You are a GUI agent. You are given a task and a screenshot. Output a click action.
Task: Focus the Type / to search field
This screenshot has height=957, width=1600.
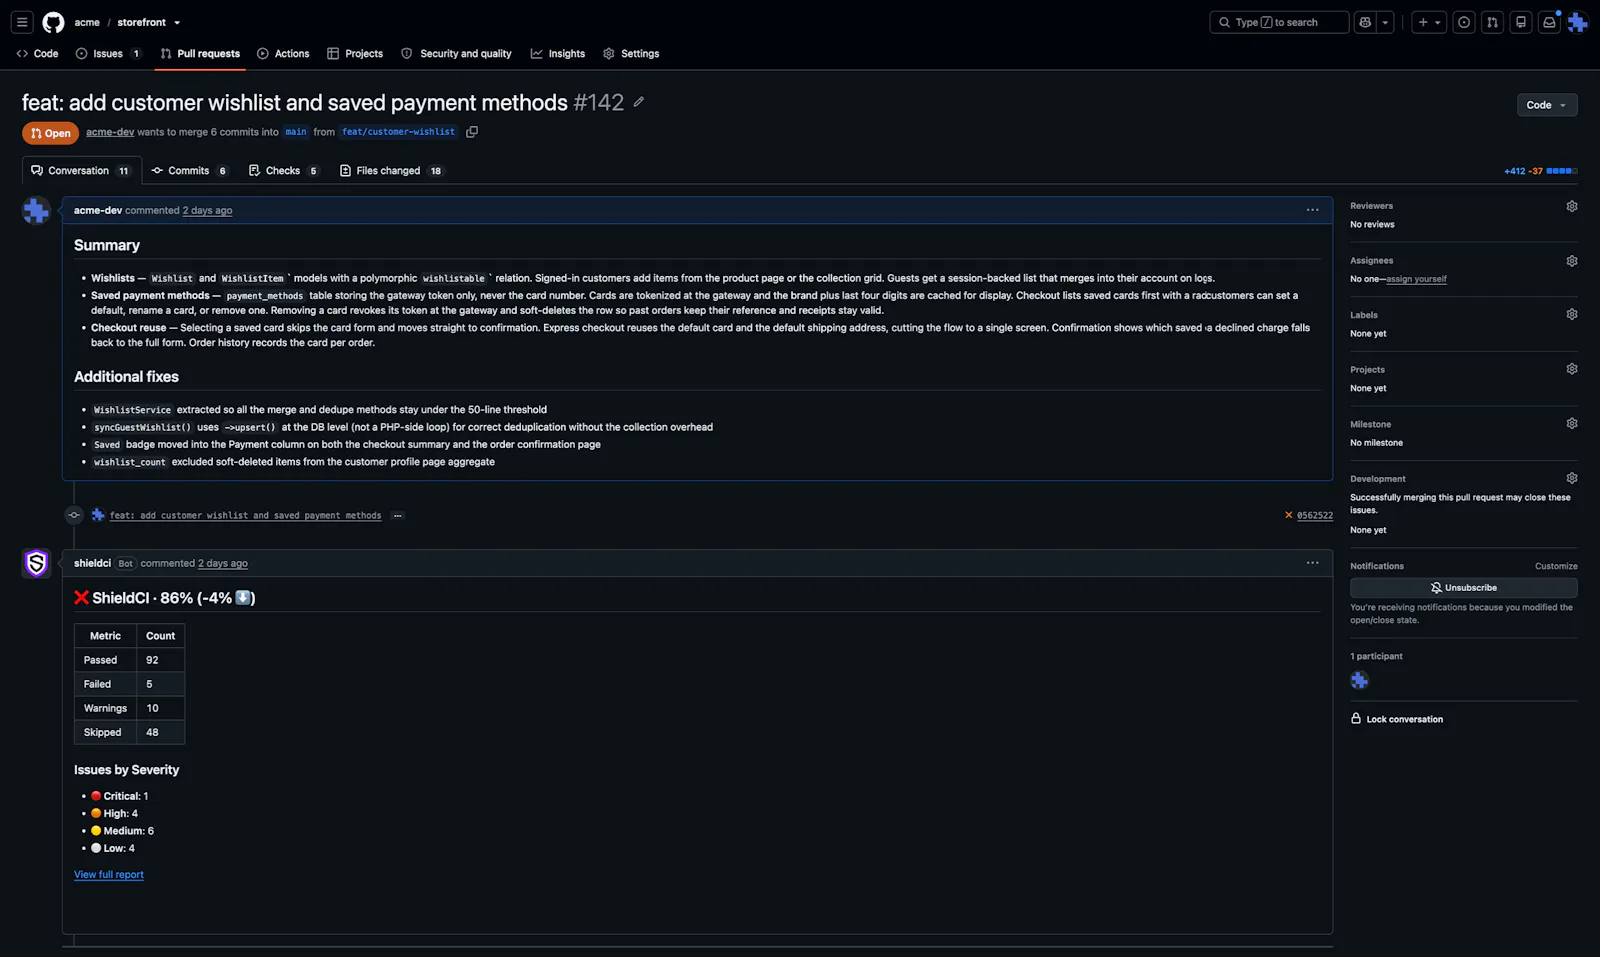tap(1279, 22)
